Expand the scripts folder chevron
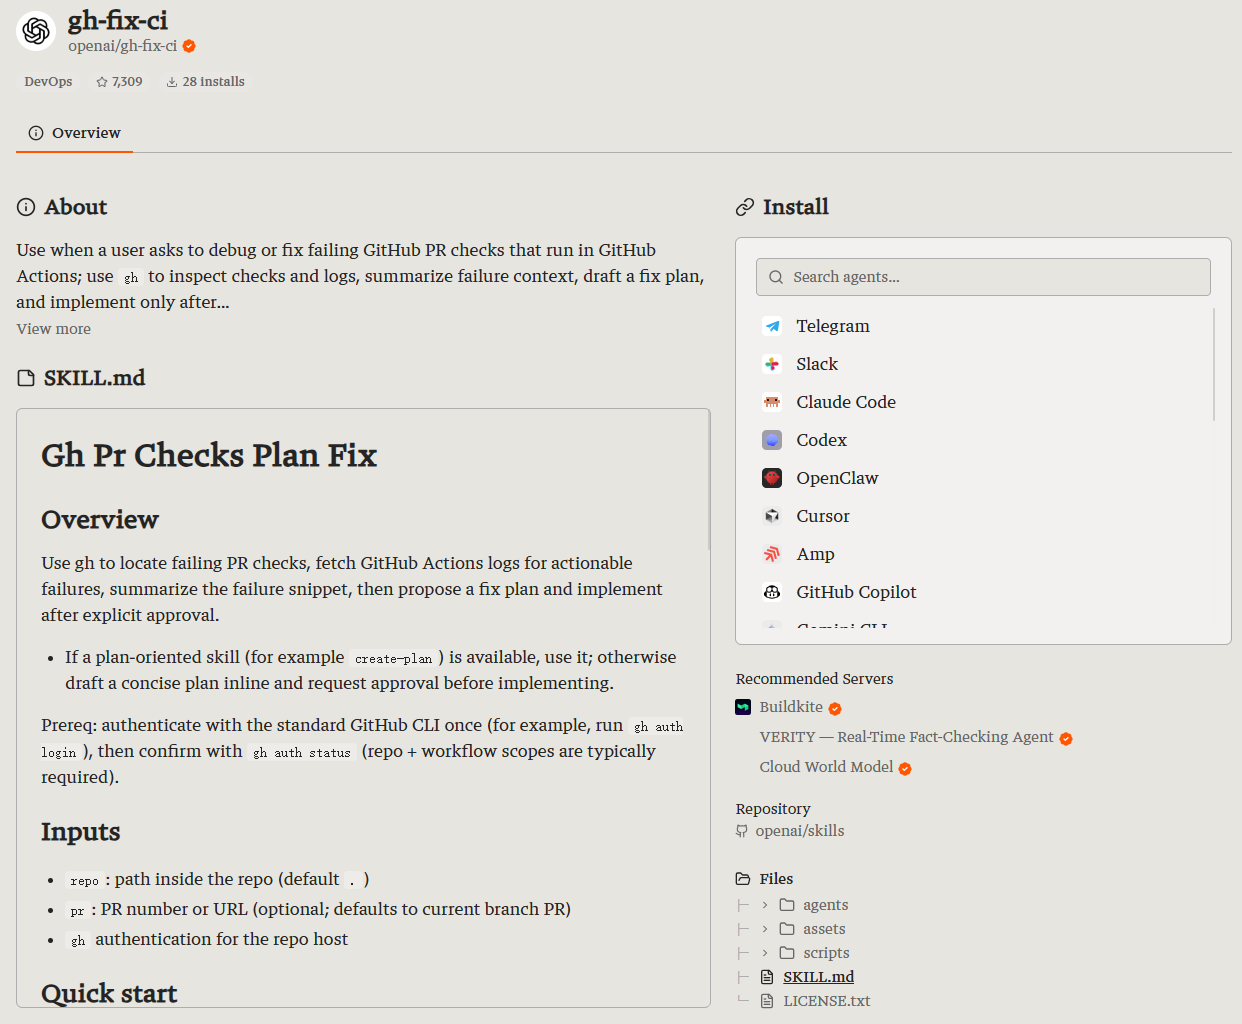Viewport: 1242px width, 1024px height. tap(765, 953)
